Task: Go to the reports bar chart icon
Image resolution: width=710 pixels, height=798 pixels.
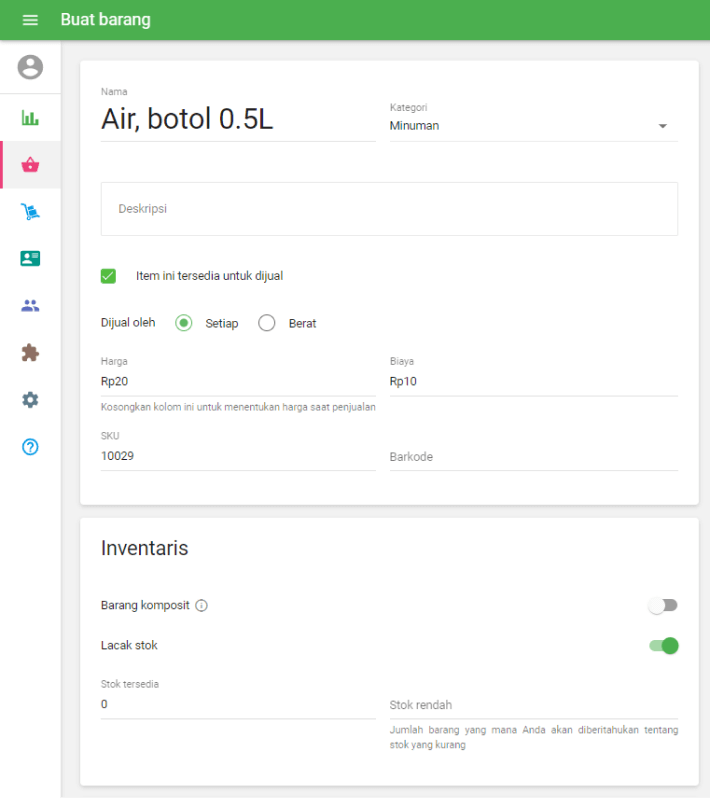Action: coord(30,118)
